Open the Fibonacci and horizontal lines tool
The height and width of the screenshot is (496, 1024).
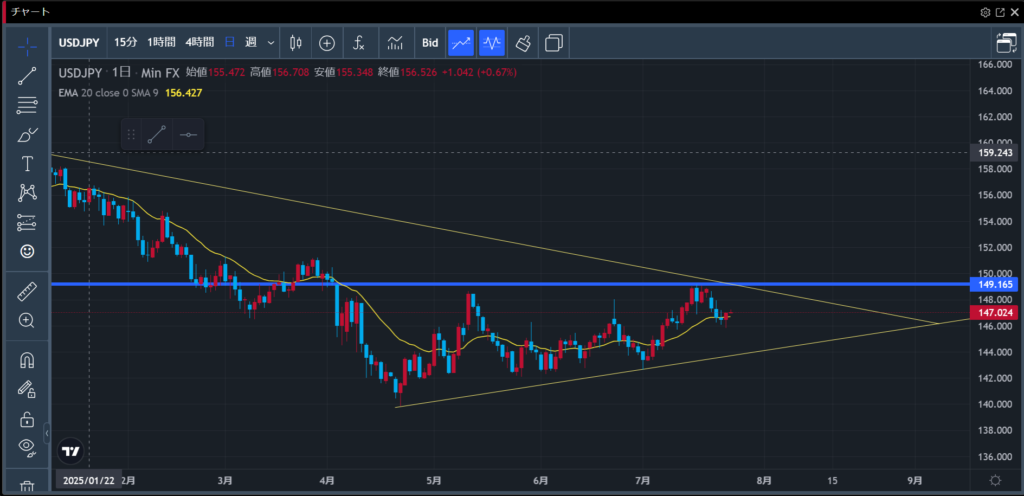(27, 105)
